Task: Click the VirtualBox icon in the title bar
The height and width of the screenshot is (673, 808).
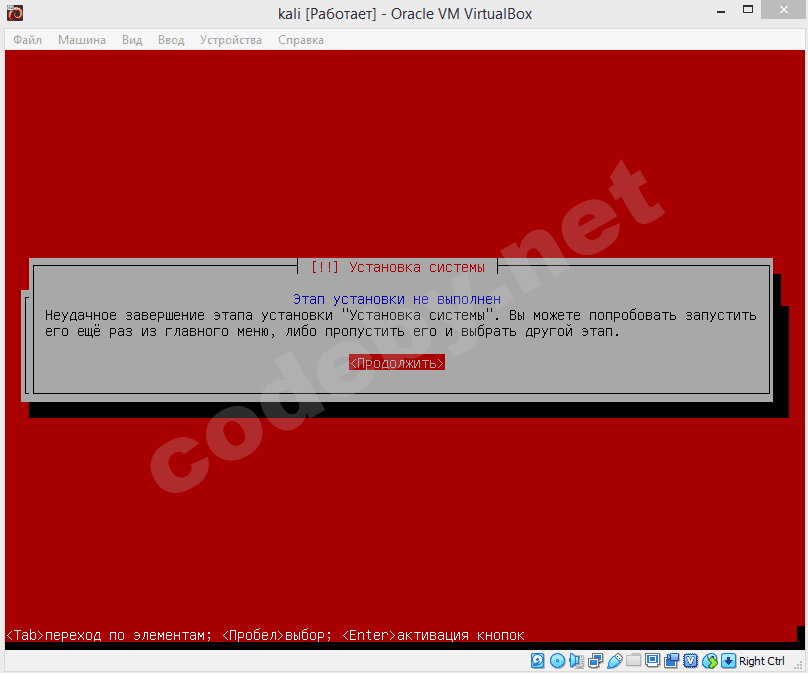Action: (x=15, y=13)
